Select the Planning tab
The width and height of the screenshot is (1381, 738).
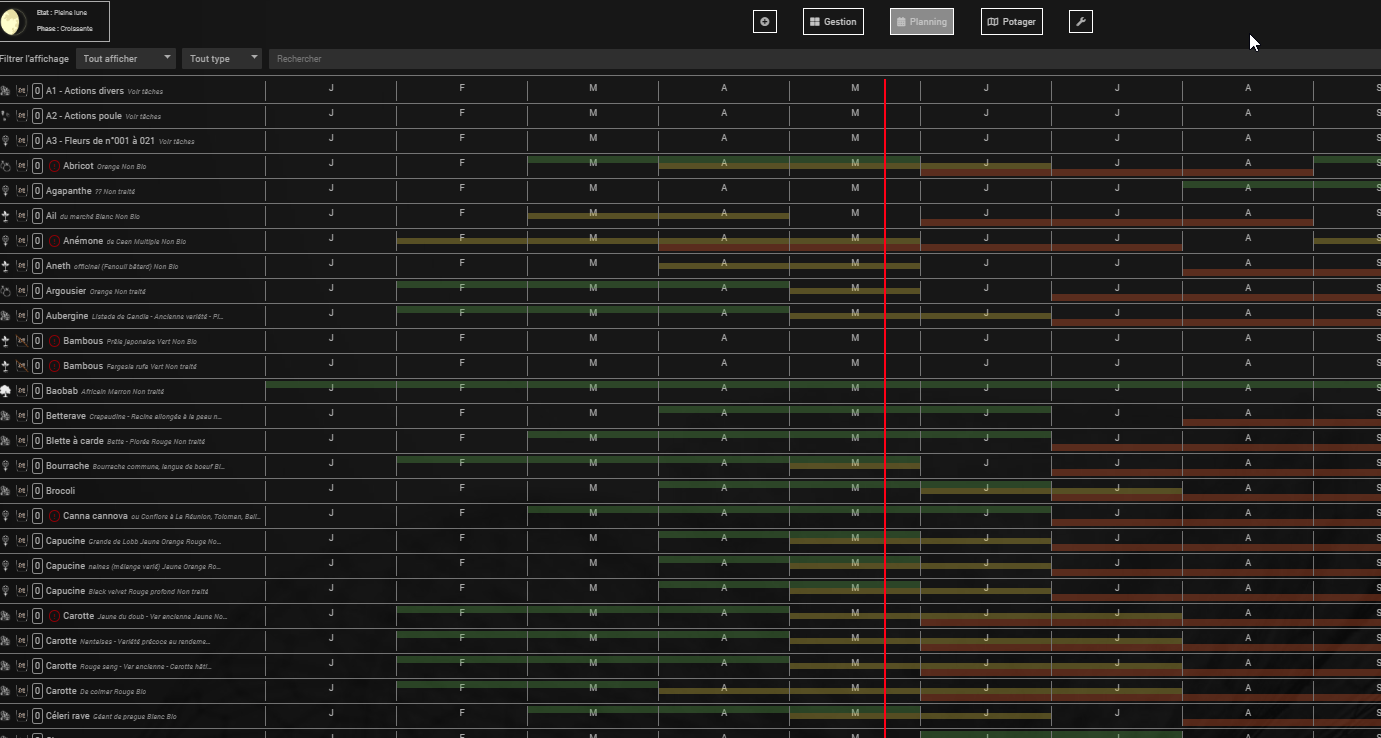click(x=921, y=21)
